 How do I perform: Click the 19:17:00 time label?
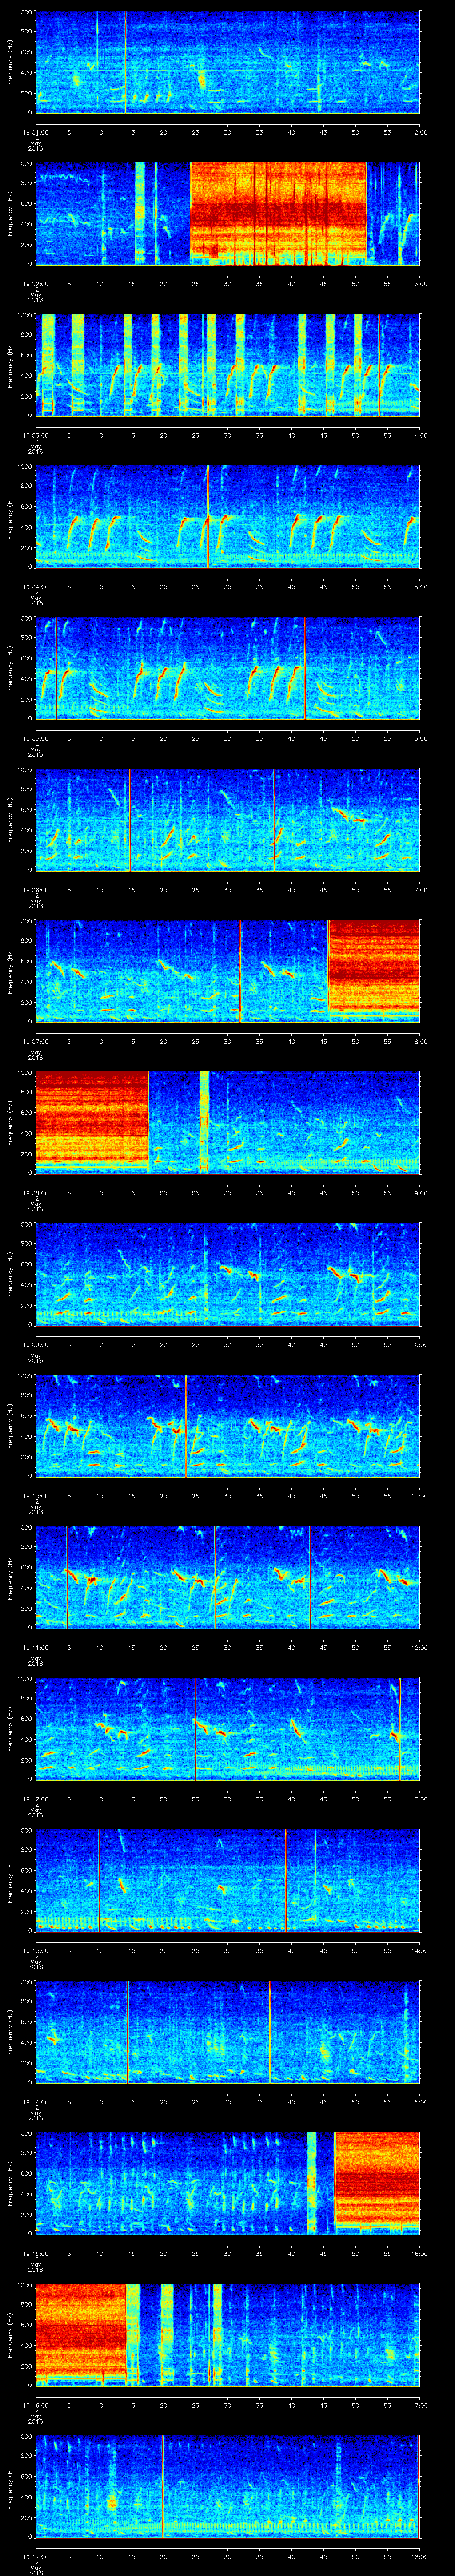(x=35, y=2557)
